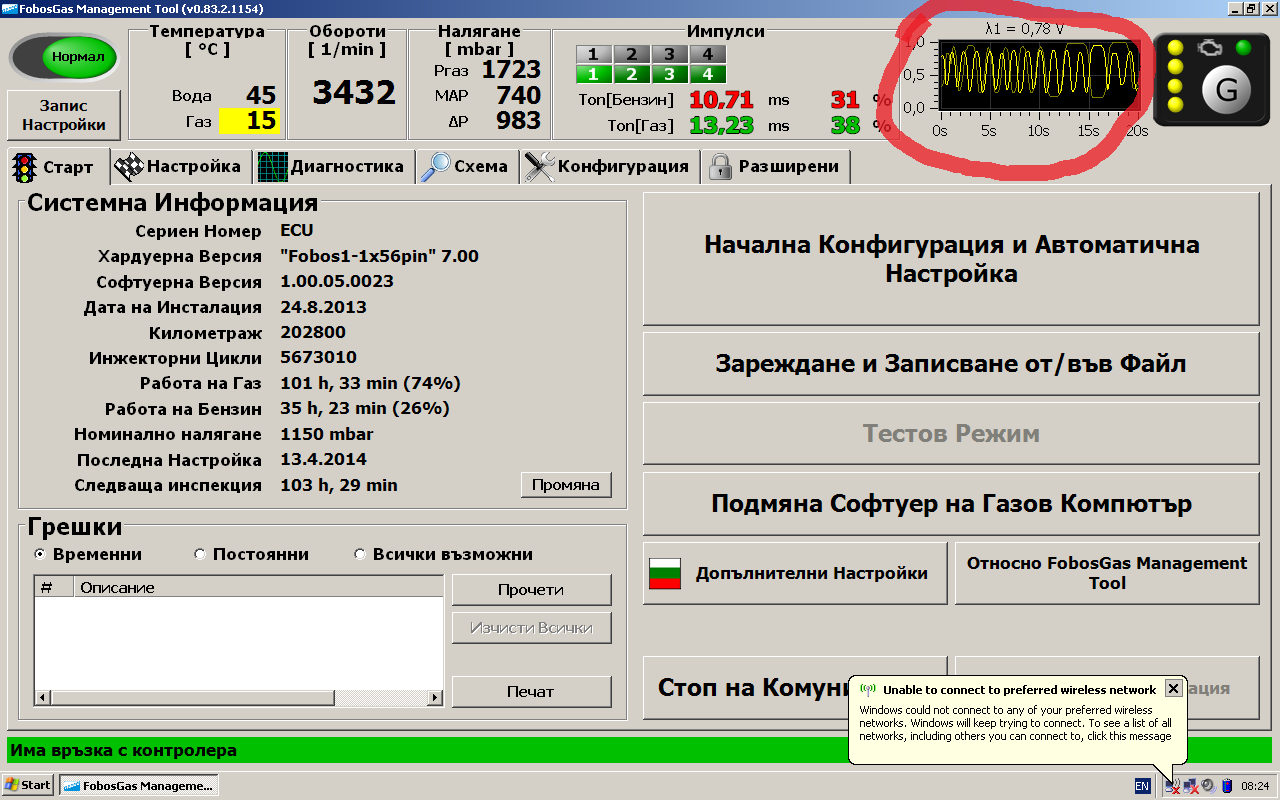This screenshot has width=1280, height=800.
Task: Click the round G fuel switch button
Action: (1225, 91)
